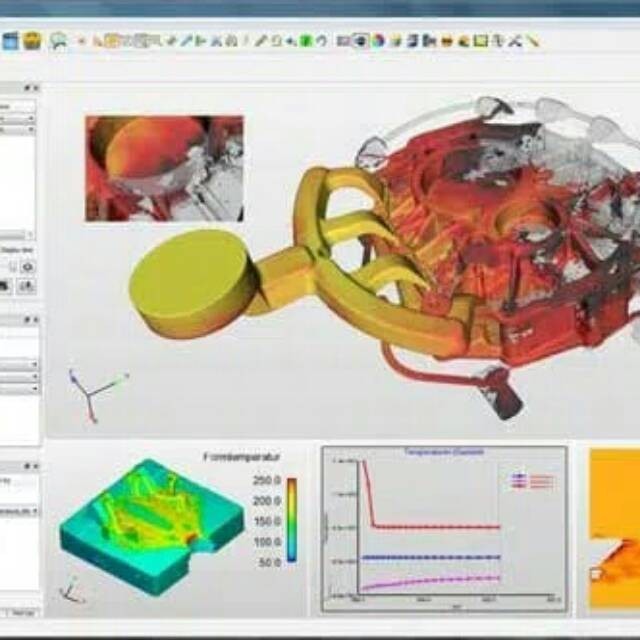Click the orange thumbnail view at bottom right

[x=614, y=530]
